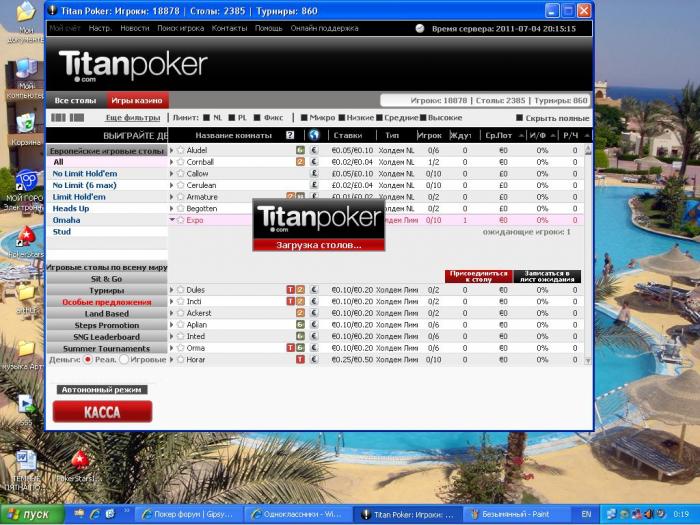Enable the Средние stakes checkbox
Screen dimensions: 700x525
coord(379,118)
